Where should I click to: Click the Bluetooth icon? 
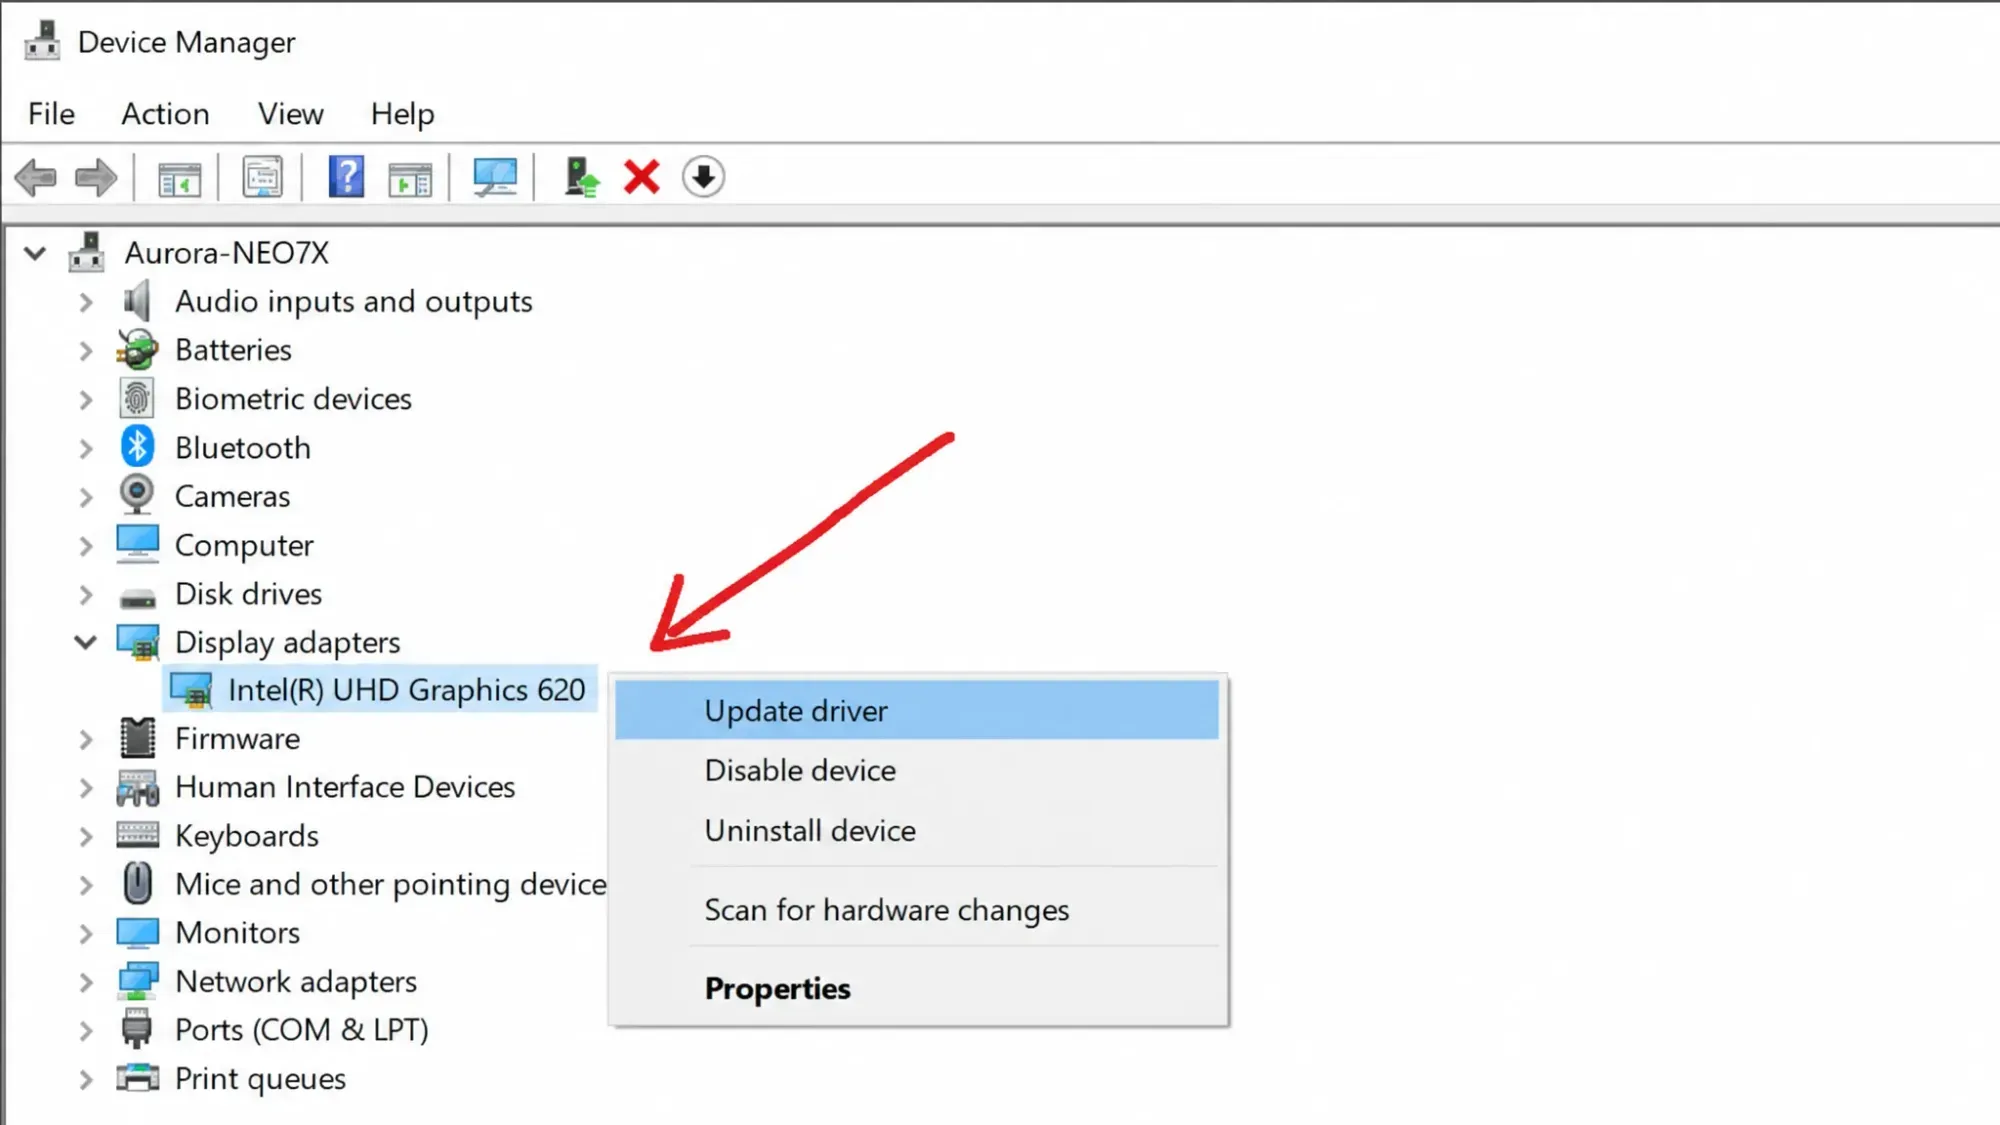tap(137, 447)
